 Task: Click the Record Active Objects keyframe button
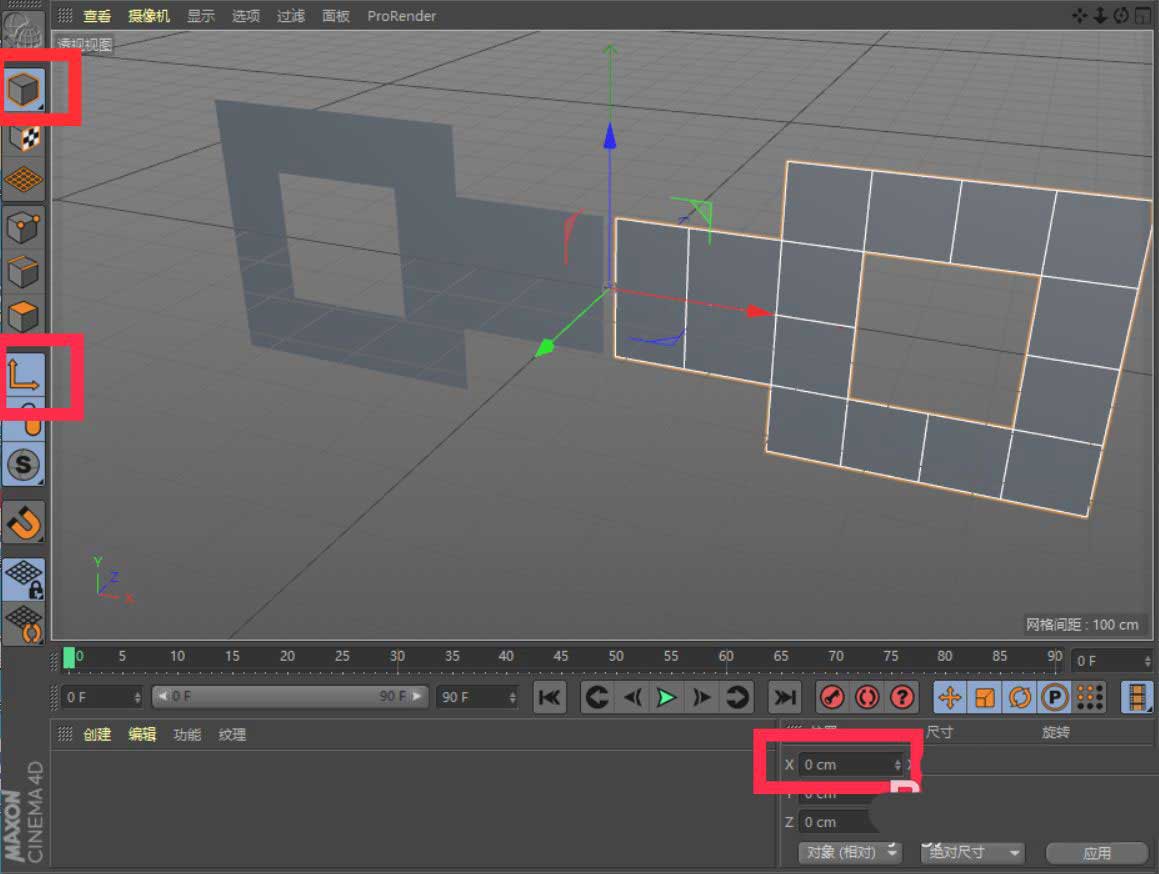pyautogui.click(x=832, y=697)
